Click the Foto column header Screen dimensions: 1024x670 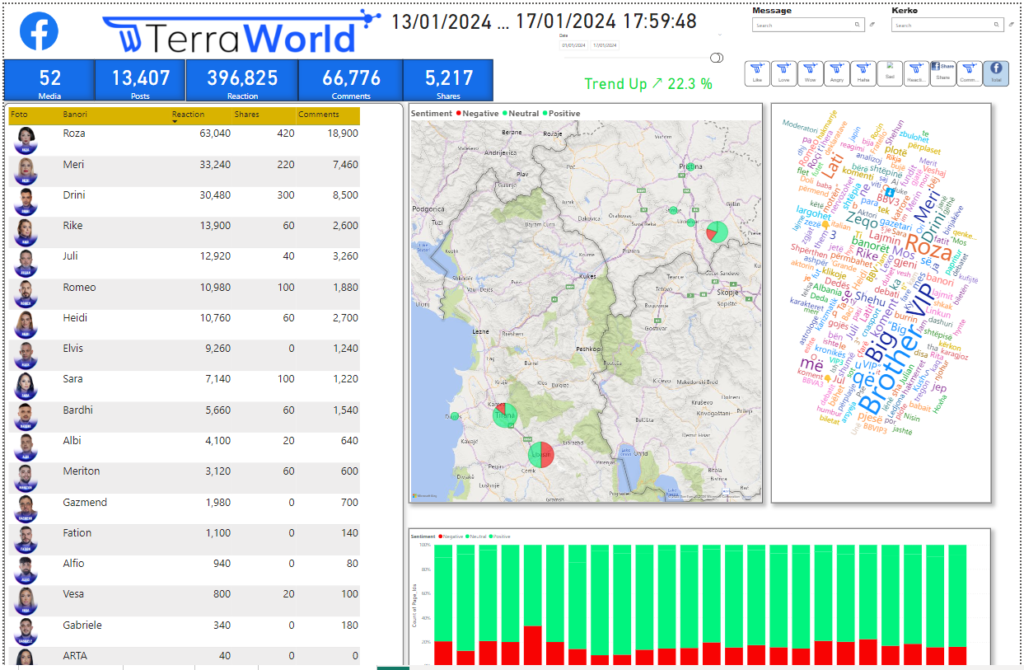(19, 114)
